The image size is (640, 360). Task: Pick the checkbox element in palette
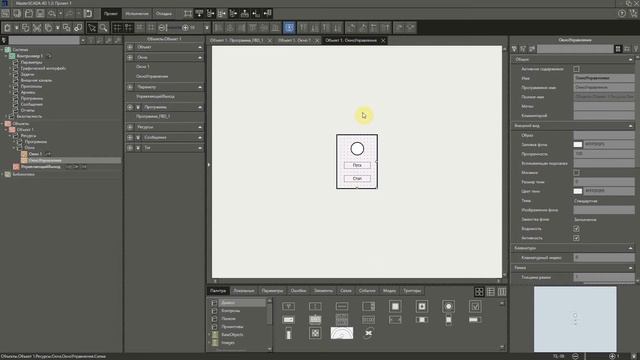pyautogui.click(x=475, y=306)
